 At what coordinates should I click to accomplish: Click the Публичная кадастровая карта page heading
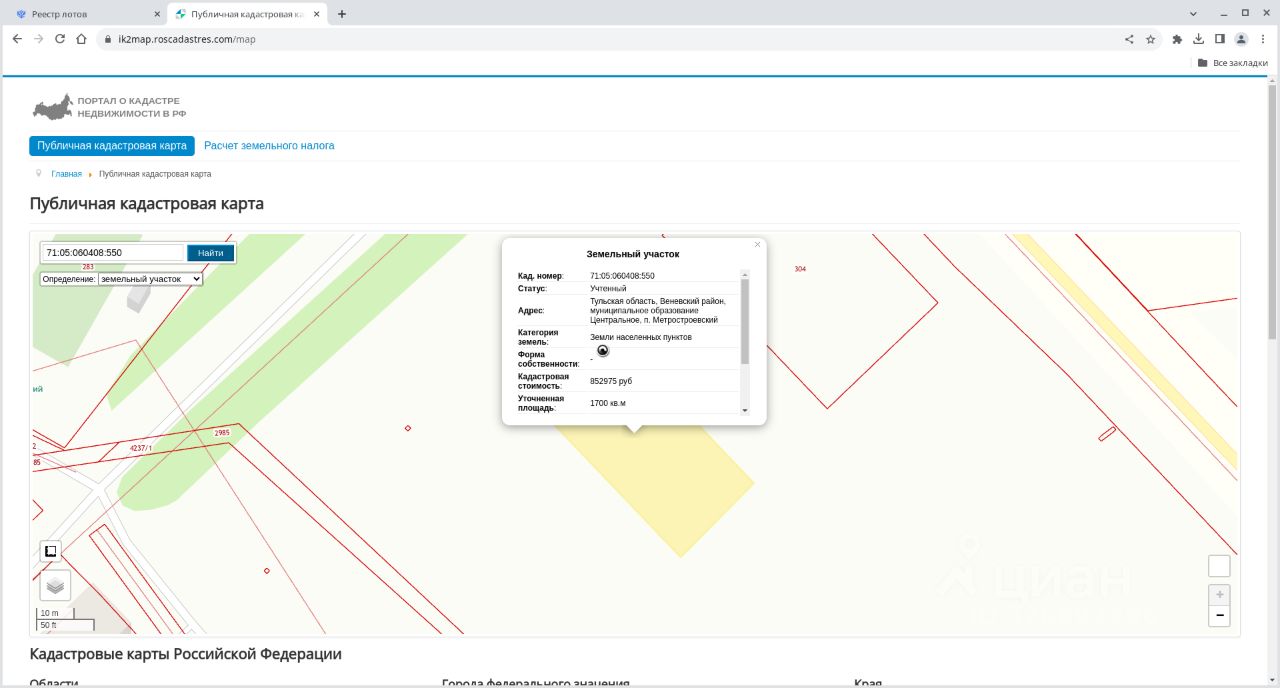pos(147,204)
